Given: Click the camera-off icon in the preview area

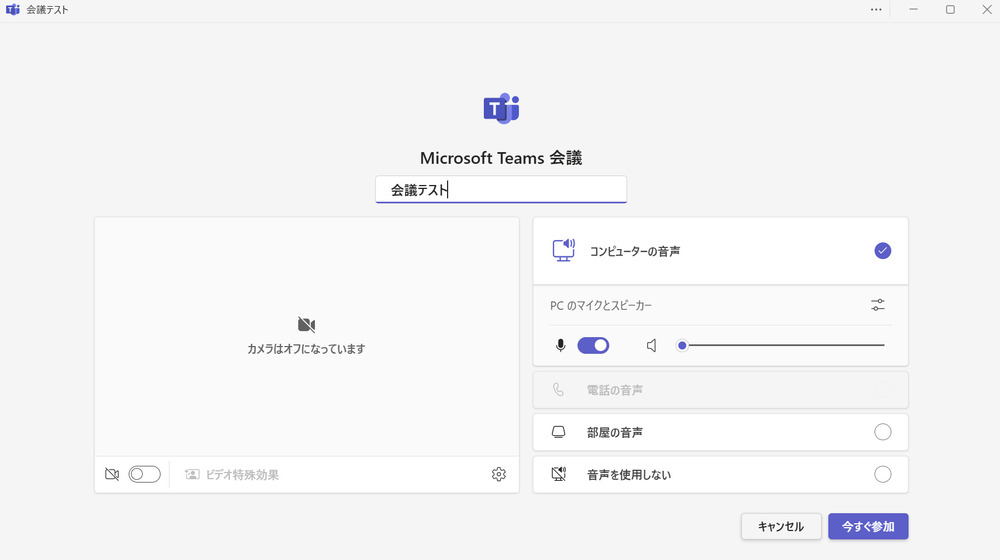Looking at the screenshot, I should click(306, 325).
